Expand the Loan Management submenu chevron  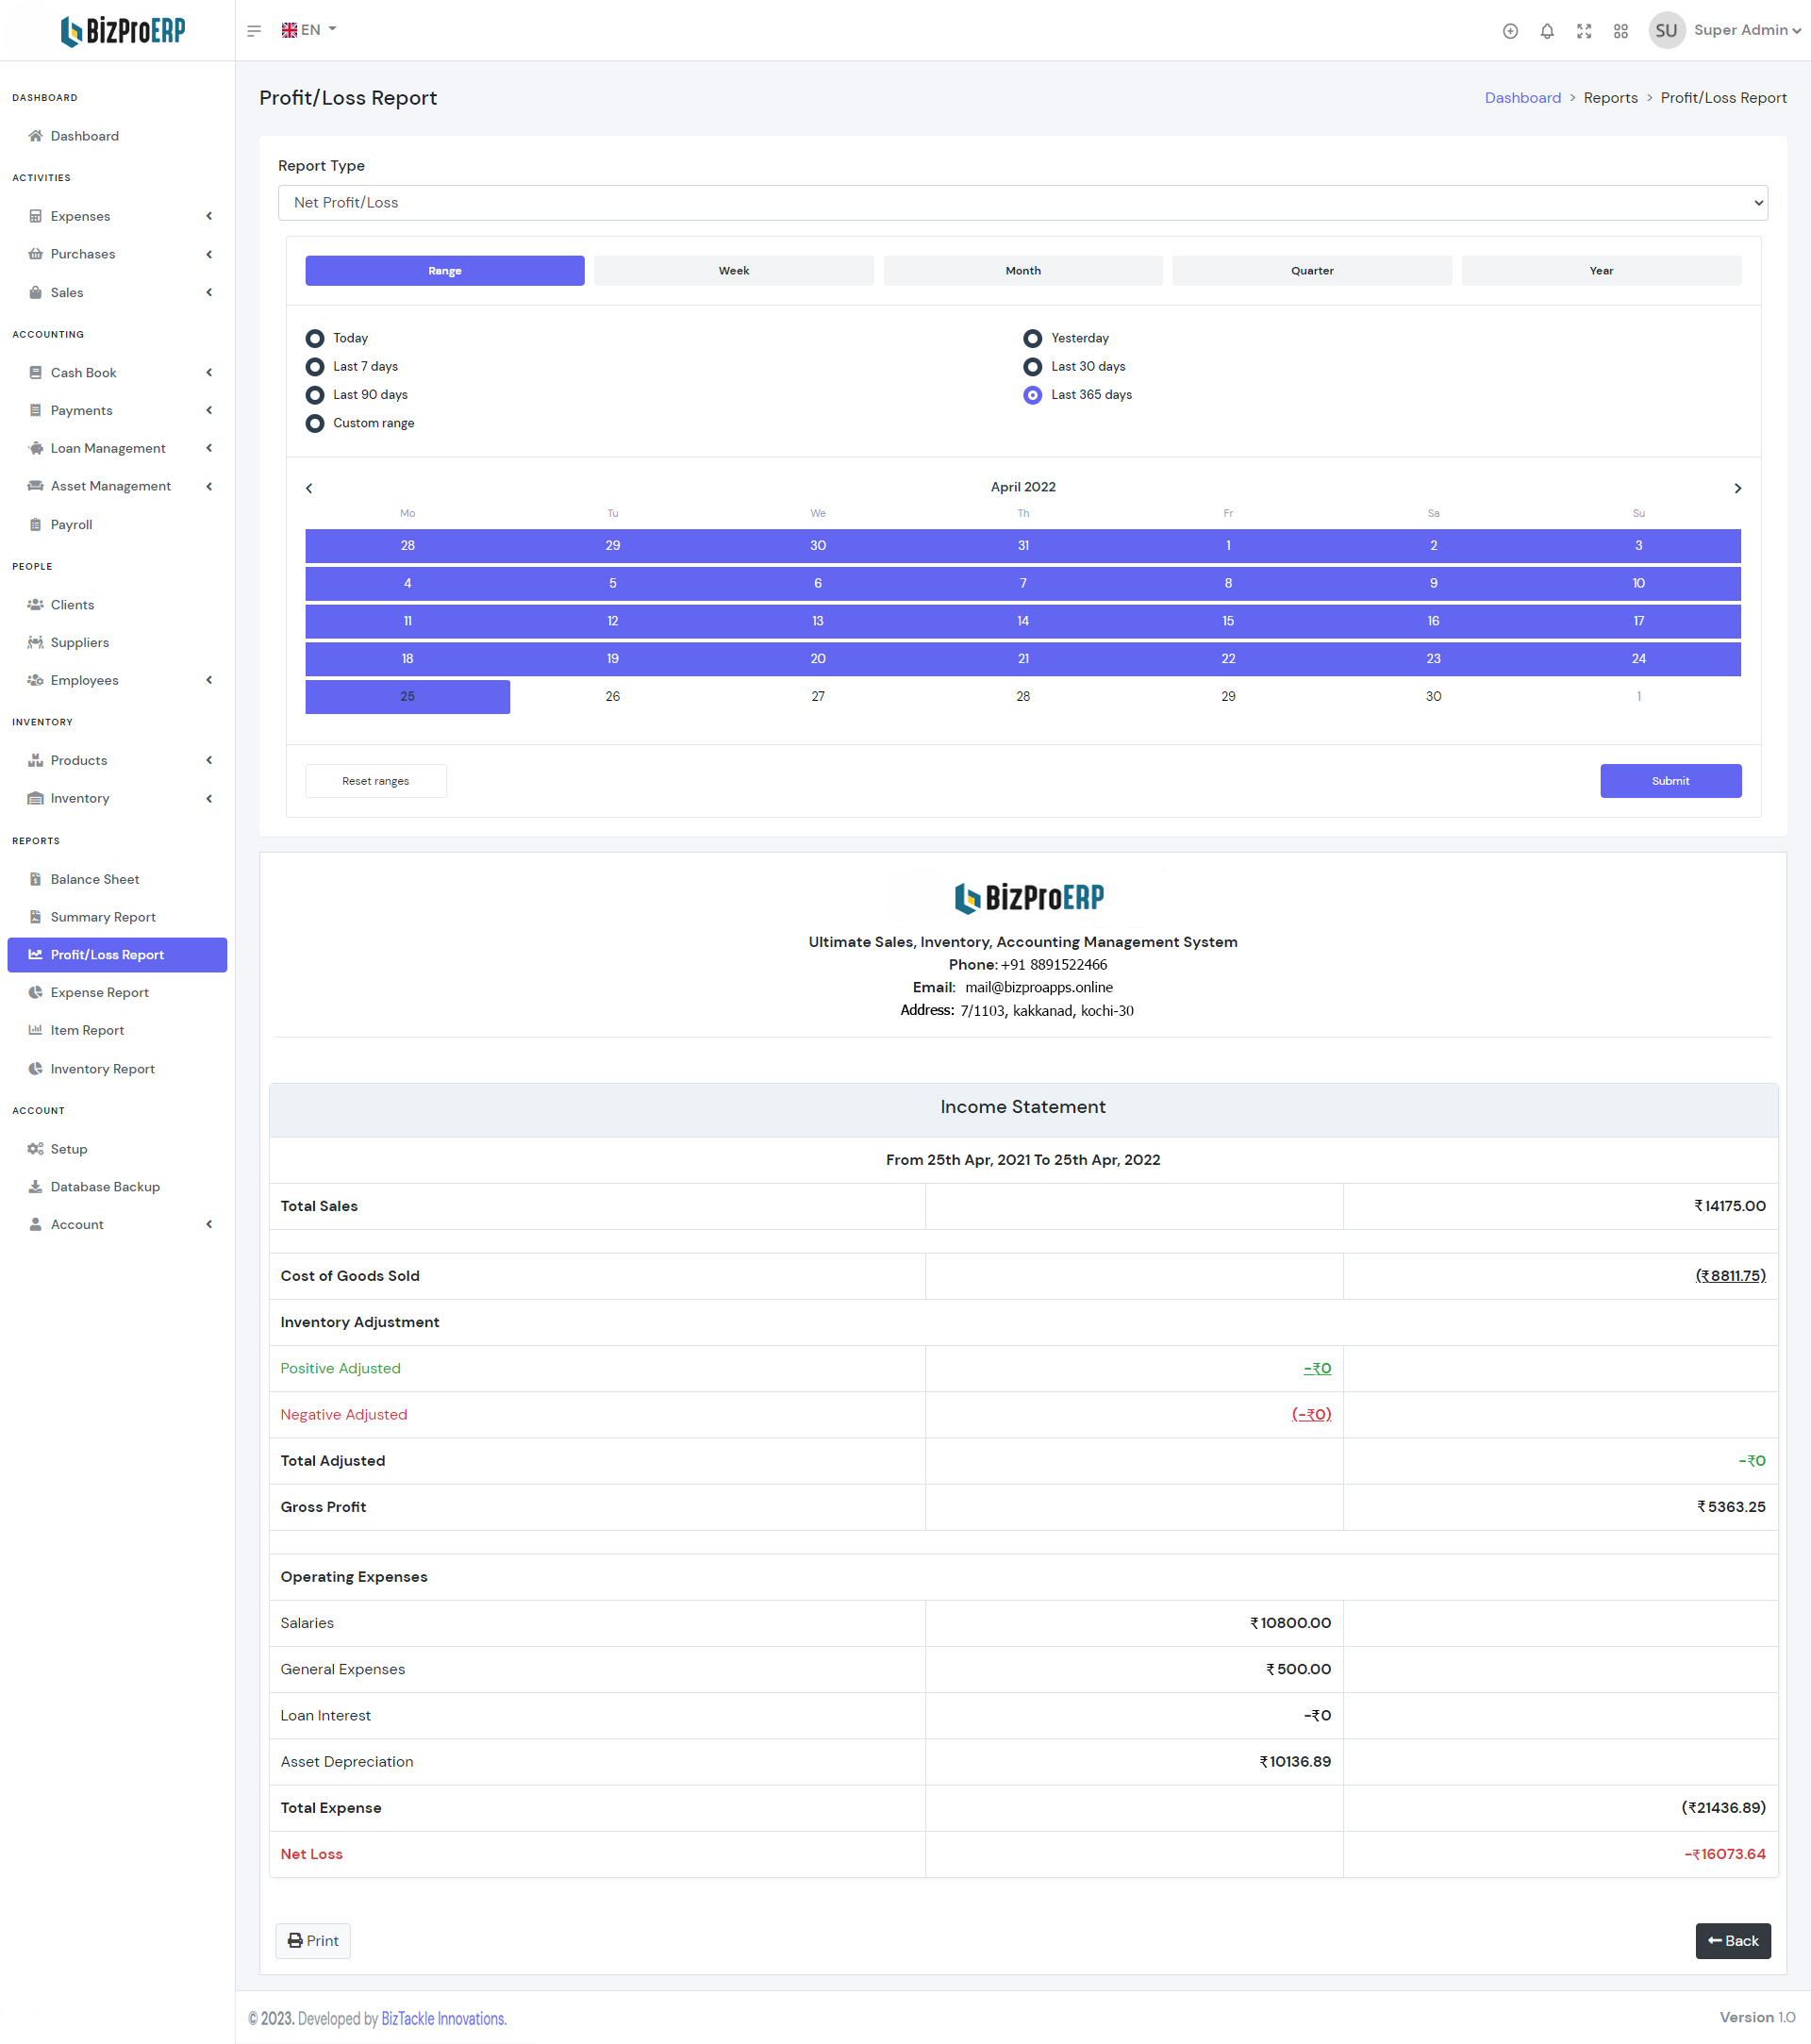209,448
